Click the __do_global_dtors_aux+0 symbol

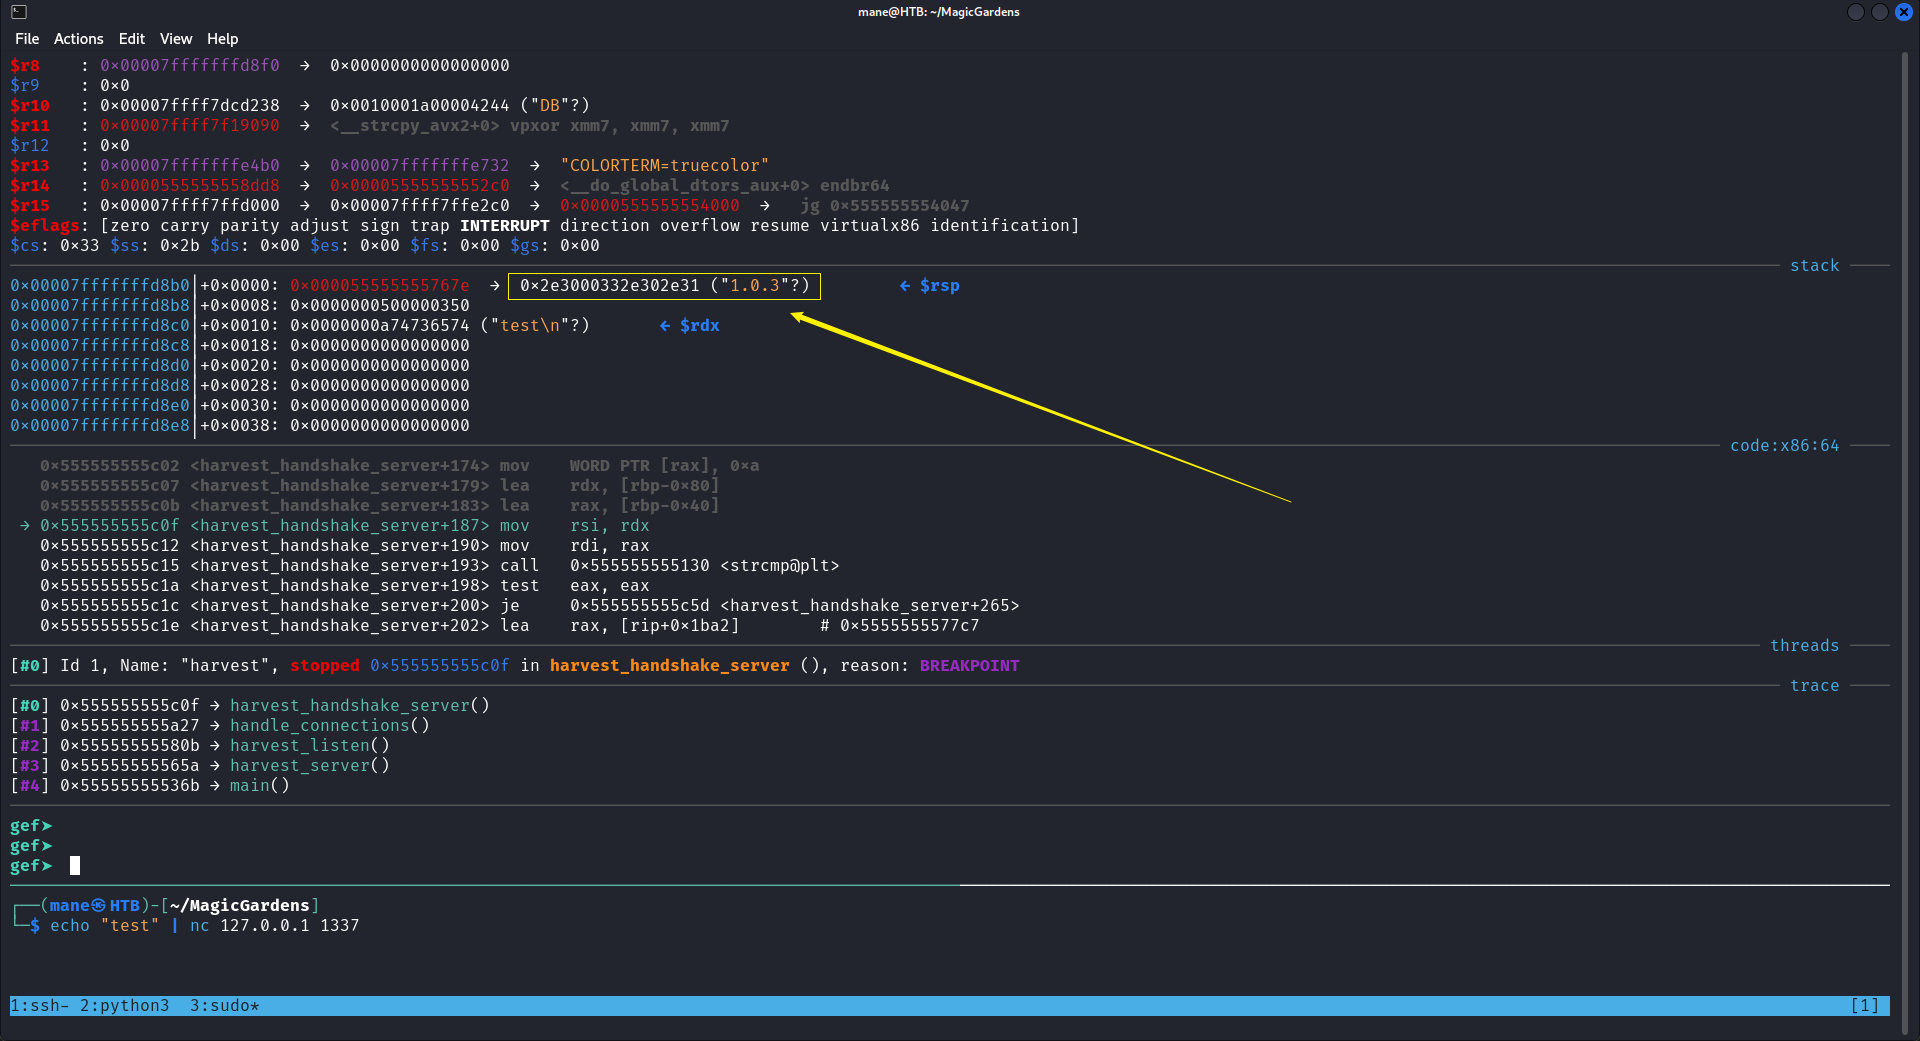(x=685, y=185)
